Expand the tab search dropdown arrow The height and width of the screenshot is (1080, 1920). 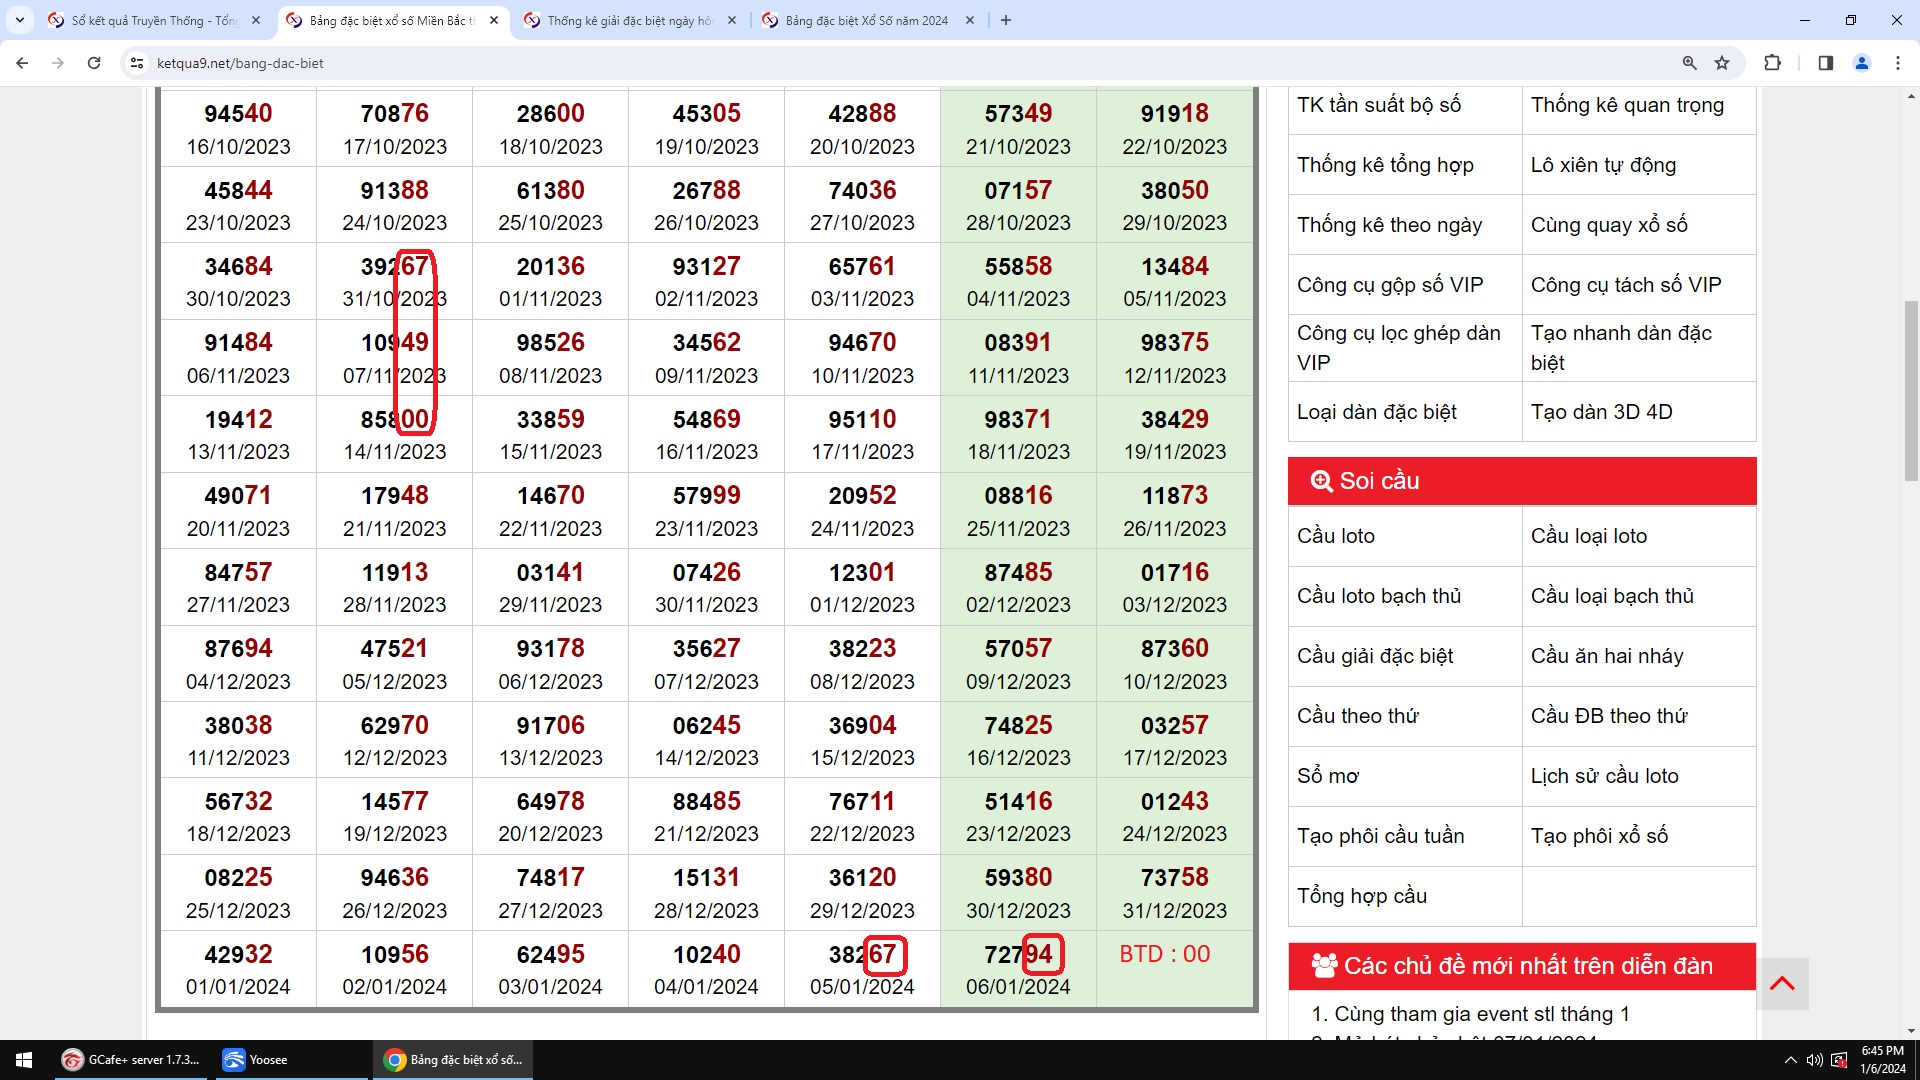click(x=19, y=20)
